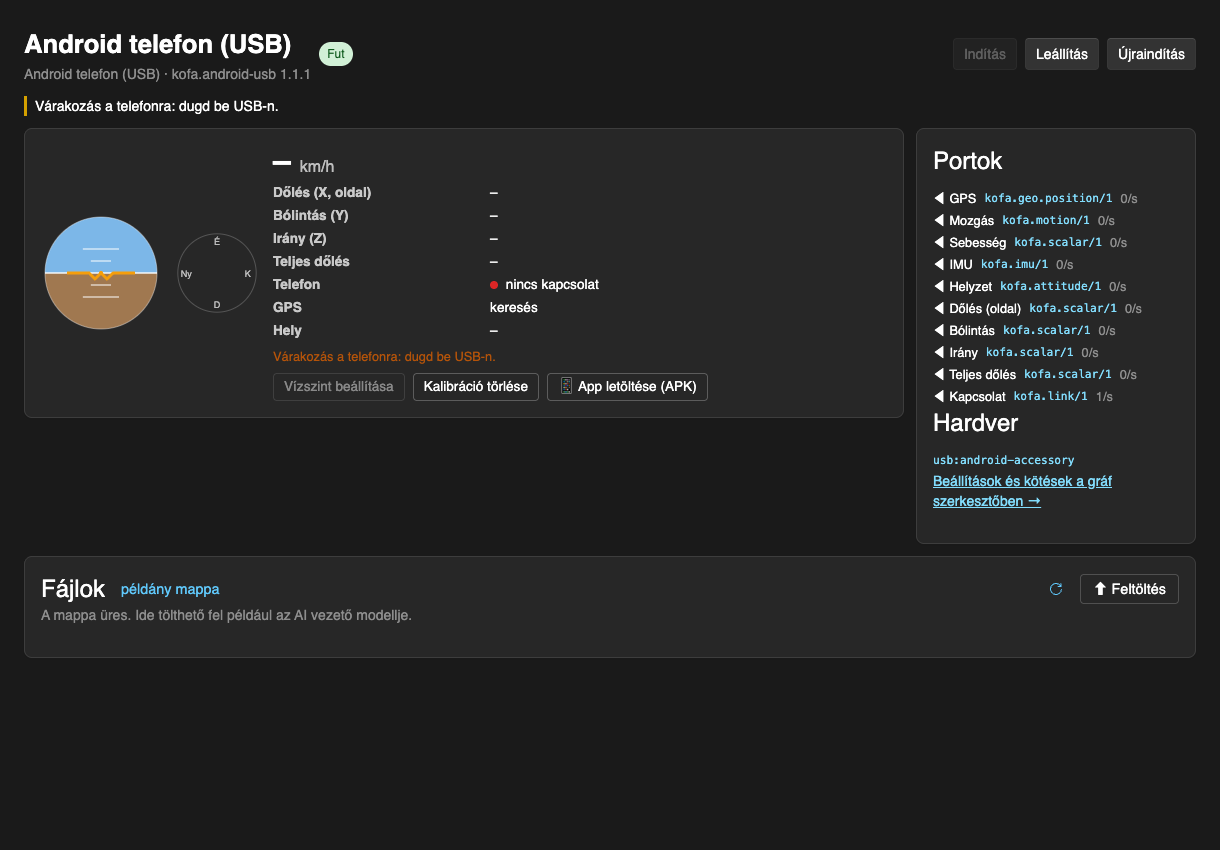The width and height of the screenshot is (1220, 850).
Task: Click the Fut running status badge
Action: [x=336, y=54]
